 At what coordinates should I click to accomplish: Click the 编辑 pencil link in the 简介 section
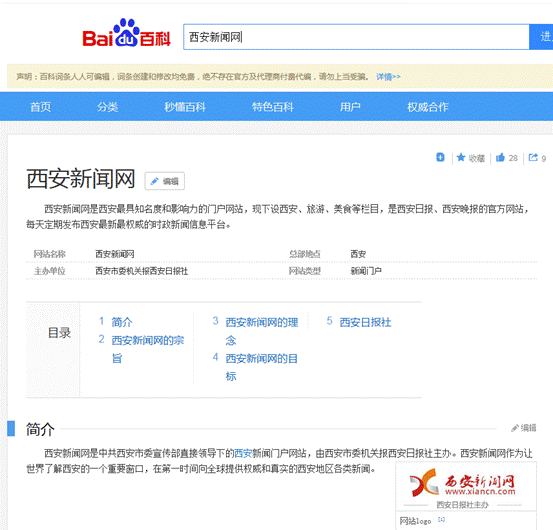(x=524, y=428)
